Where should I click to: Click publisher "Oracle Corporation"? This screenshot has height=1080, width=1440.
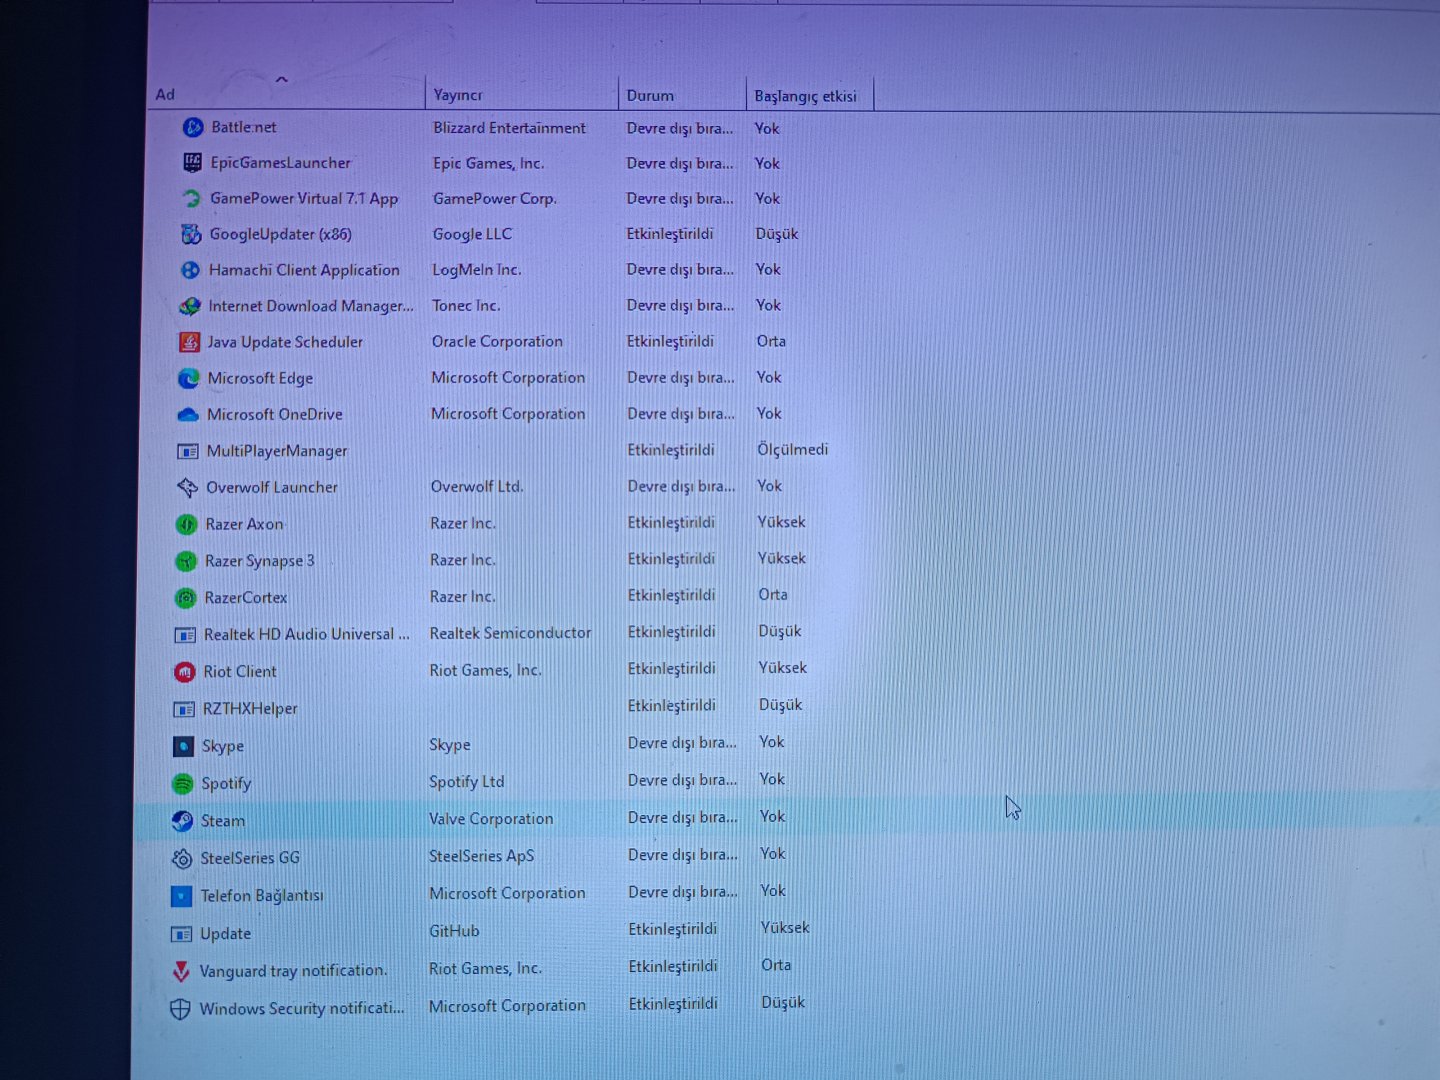point(497,342)
